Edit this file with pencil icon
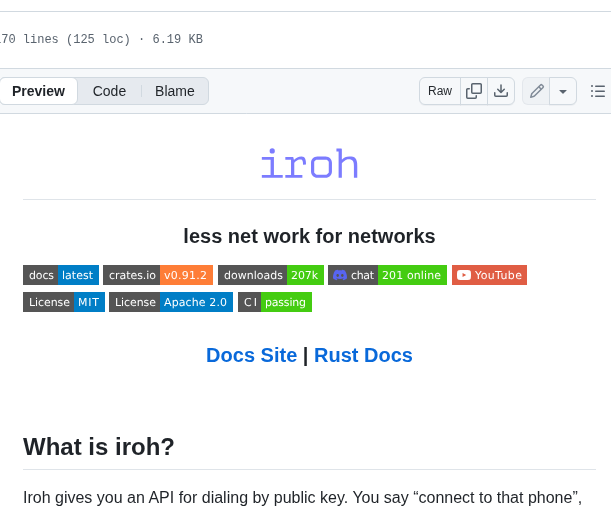This screenshot has height=515, width=611. [536, 91]
